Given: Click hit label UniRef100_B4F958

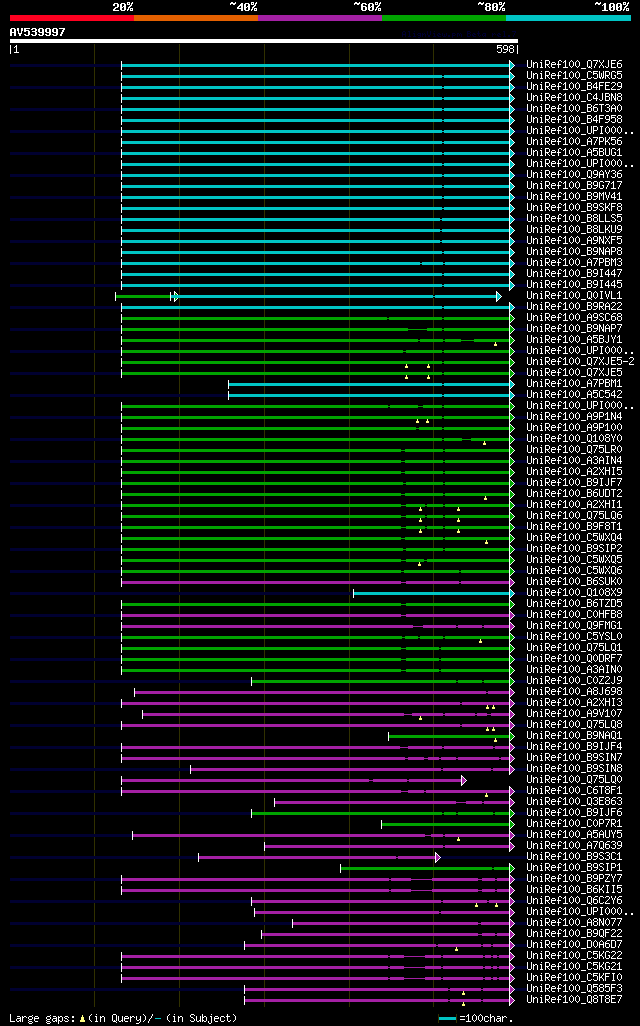Looking at the screenshot, I should [575, 120].
